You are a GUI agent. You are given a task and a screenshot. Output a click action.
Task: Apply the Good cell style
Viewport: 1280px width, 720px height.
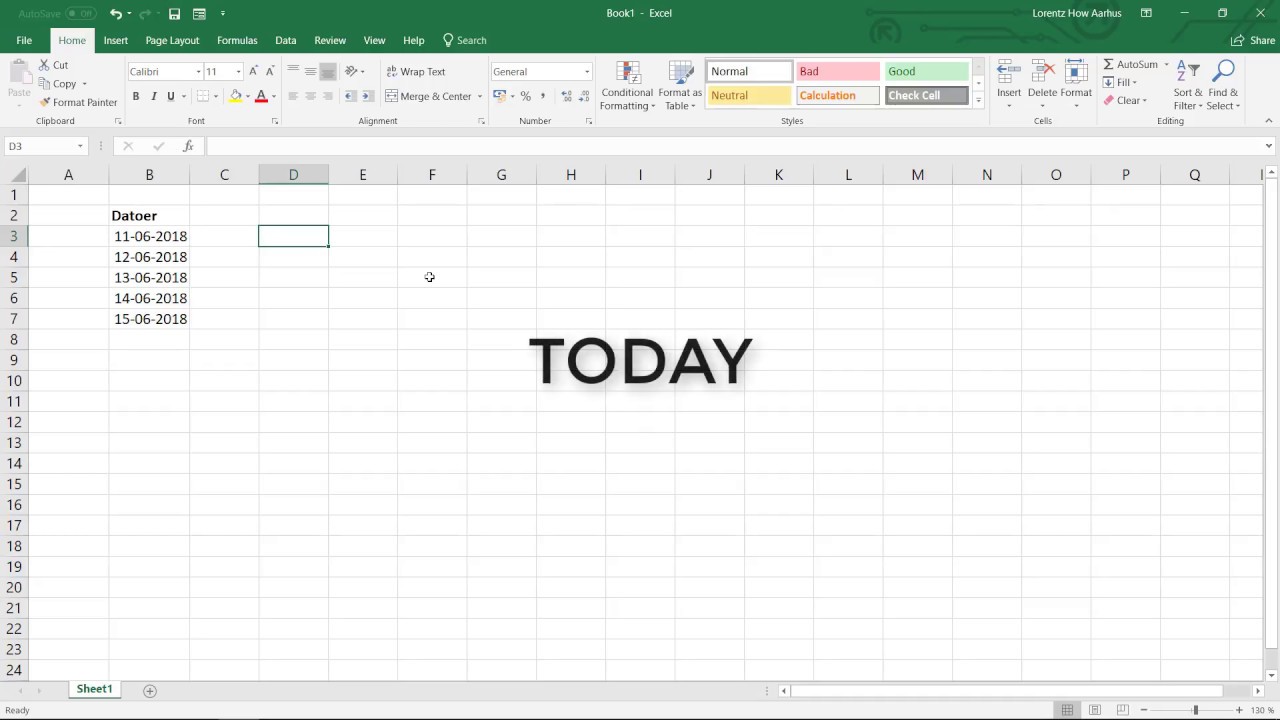point(926,72)
